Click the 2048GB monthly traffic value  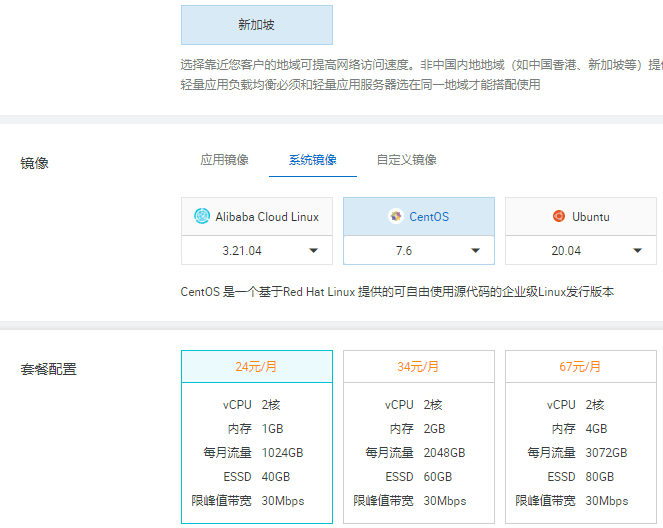[x=444, y=453]
